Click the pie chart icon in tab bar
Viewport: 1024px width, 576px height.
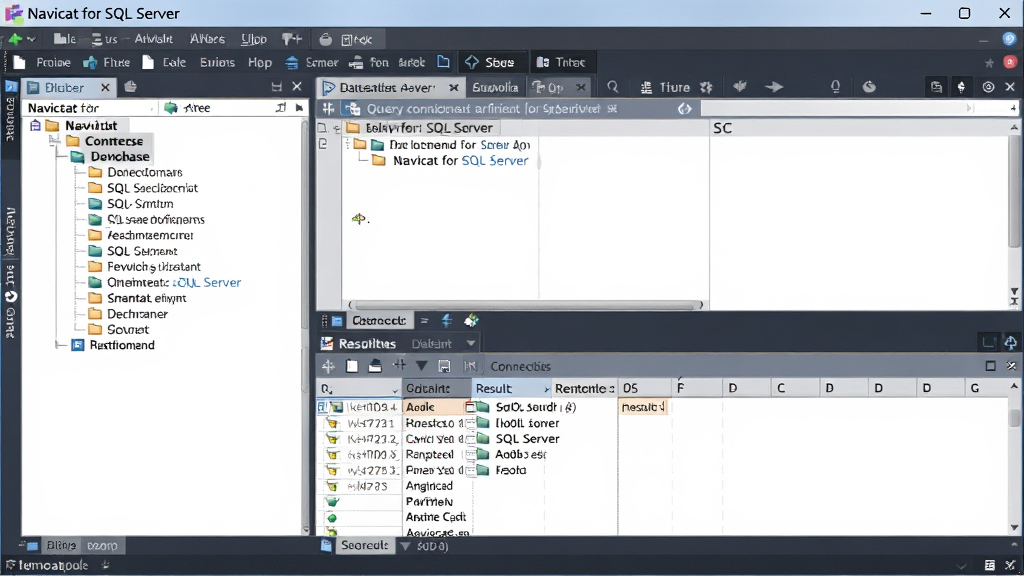pyautogui.click(x=869, y=87)
